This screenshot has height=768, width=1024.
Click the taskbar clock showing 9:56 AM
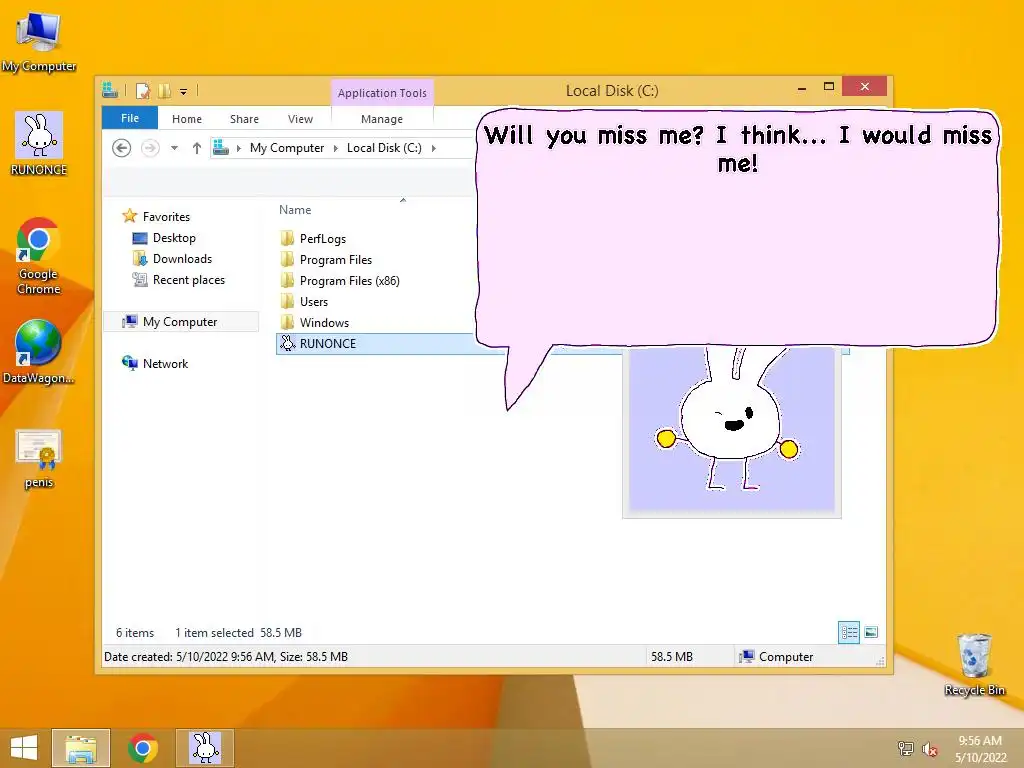coord(980,748)
